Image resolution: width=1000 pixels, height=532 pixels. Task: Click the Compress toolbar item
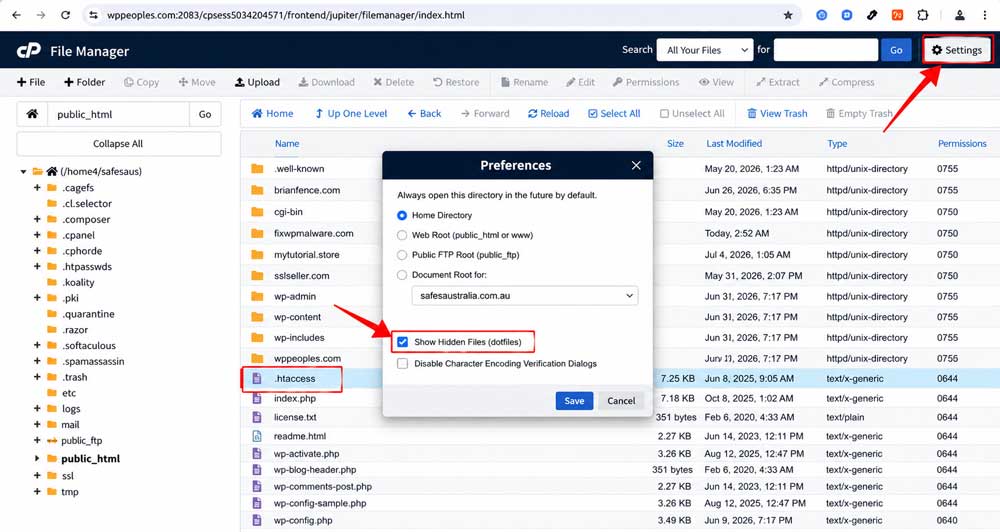click(846, 82)
